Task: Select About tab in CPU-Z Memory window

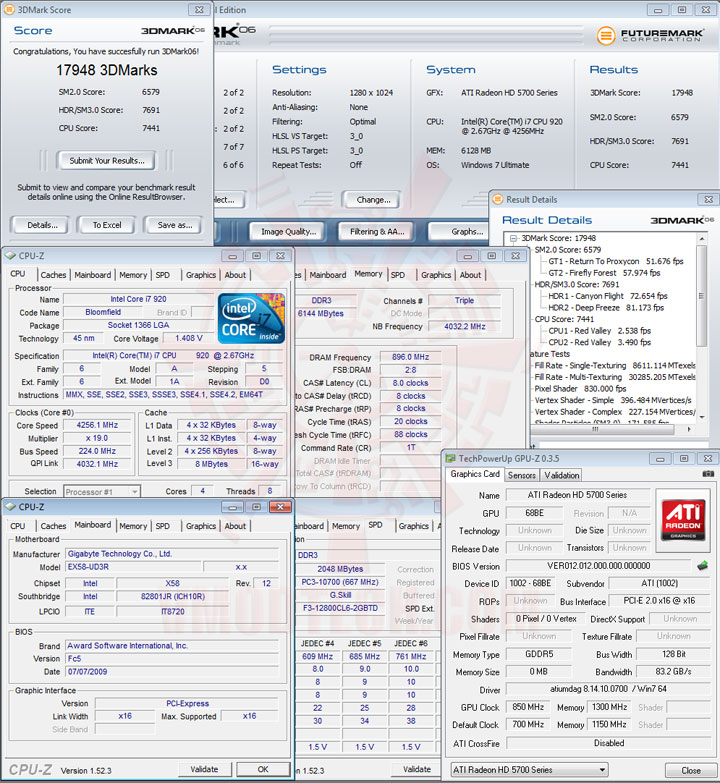Action: point(470,275)
